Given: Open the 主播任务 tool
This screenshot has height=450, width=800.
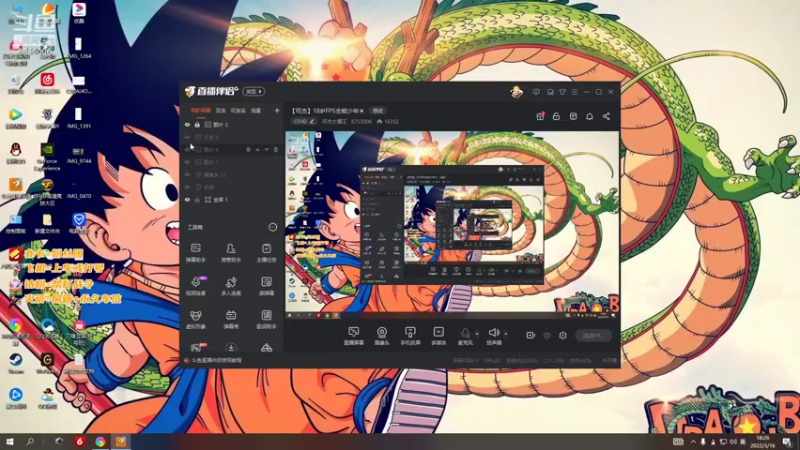Looking at the screenshot, I should point(266,253).
